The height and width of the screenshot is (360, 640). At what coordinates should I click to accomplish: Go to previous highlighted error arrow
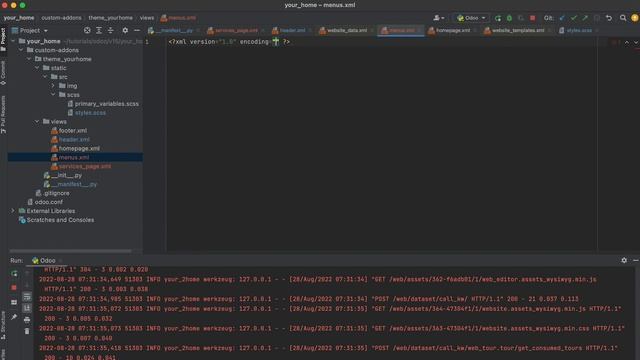627,42
